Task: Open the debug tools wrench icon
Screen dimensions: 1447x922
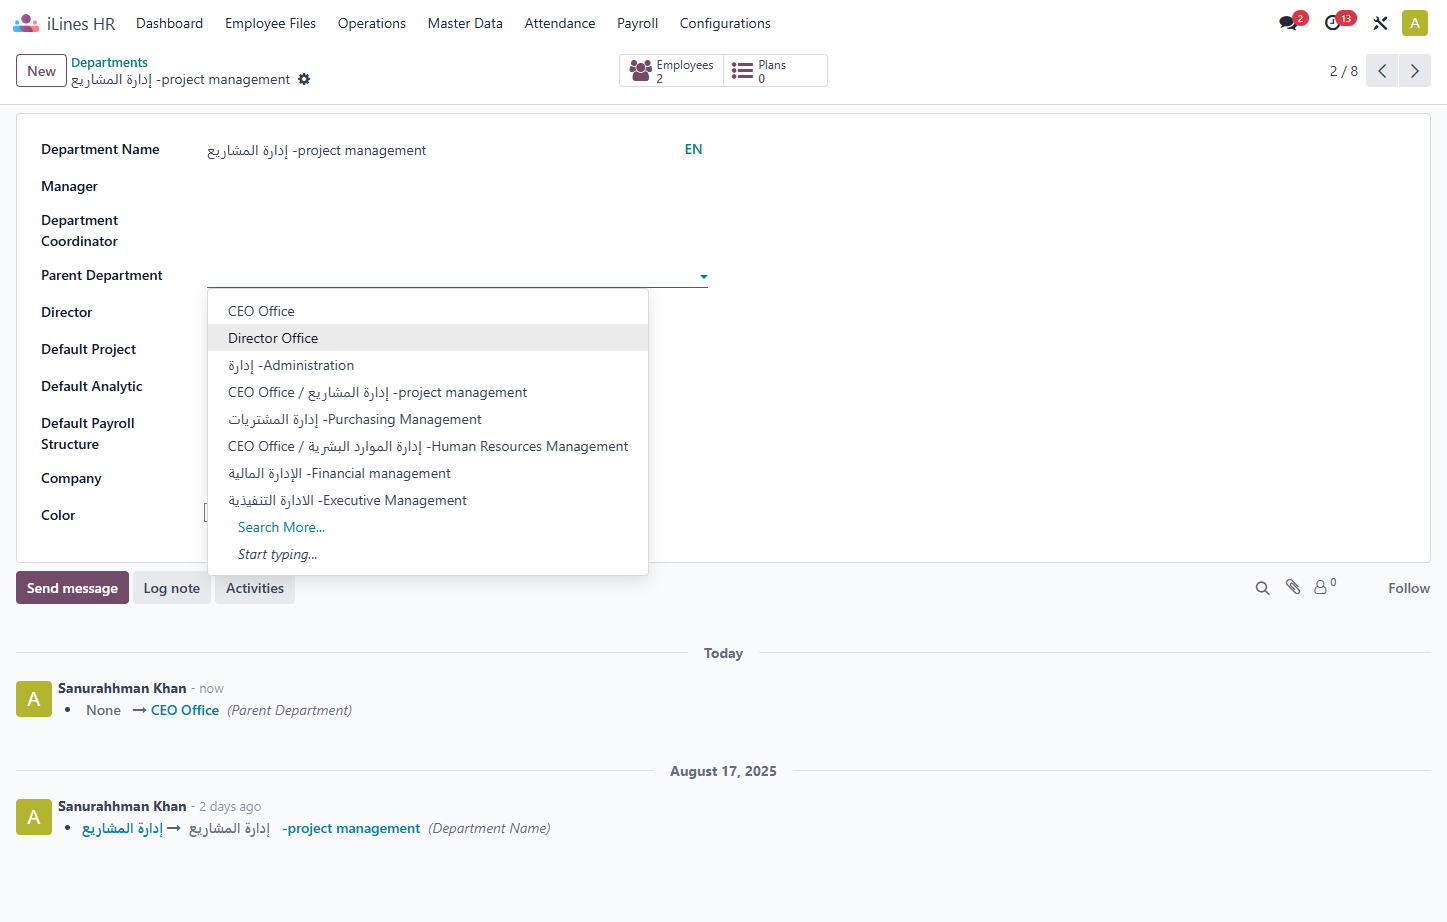Action: [1380, 23]
